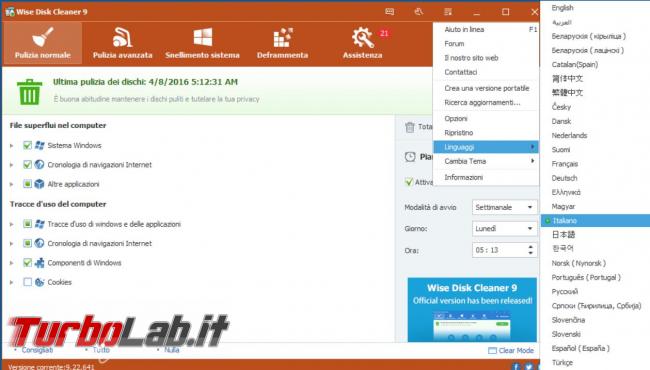The image size is (650, 370).
Task: Toggle Tracce d'uso di windows checkbox
Action: [x=27, y=224]
